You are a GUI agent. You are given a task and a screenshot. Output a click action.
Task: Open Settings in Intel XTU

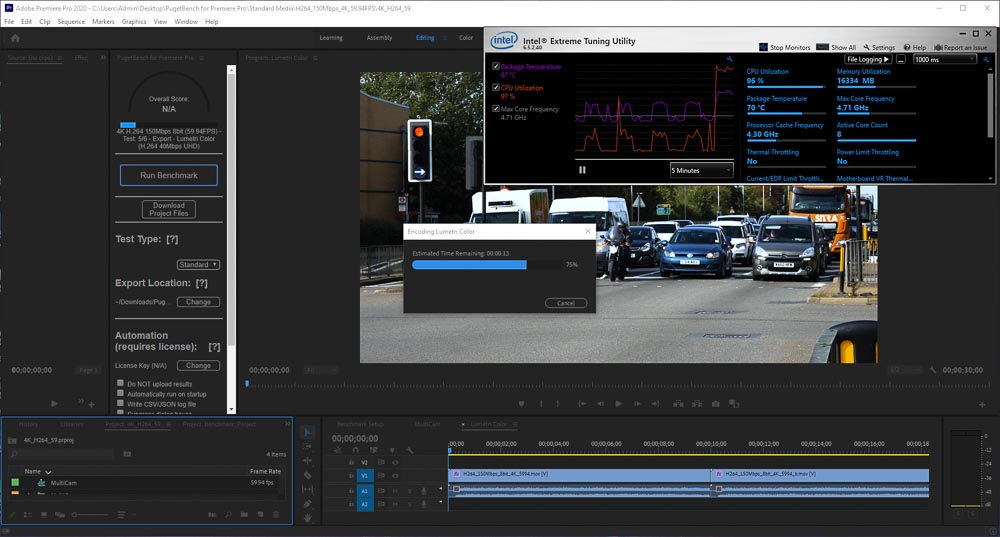[x=879, y=47]
